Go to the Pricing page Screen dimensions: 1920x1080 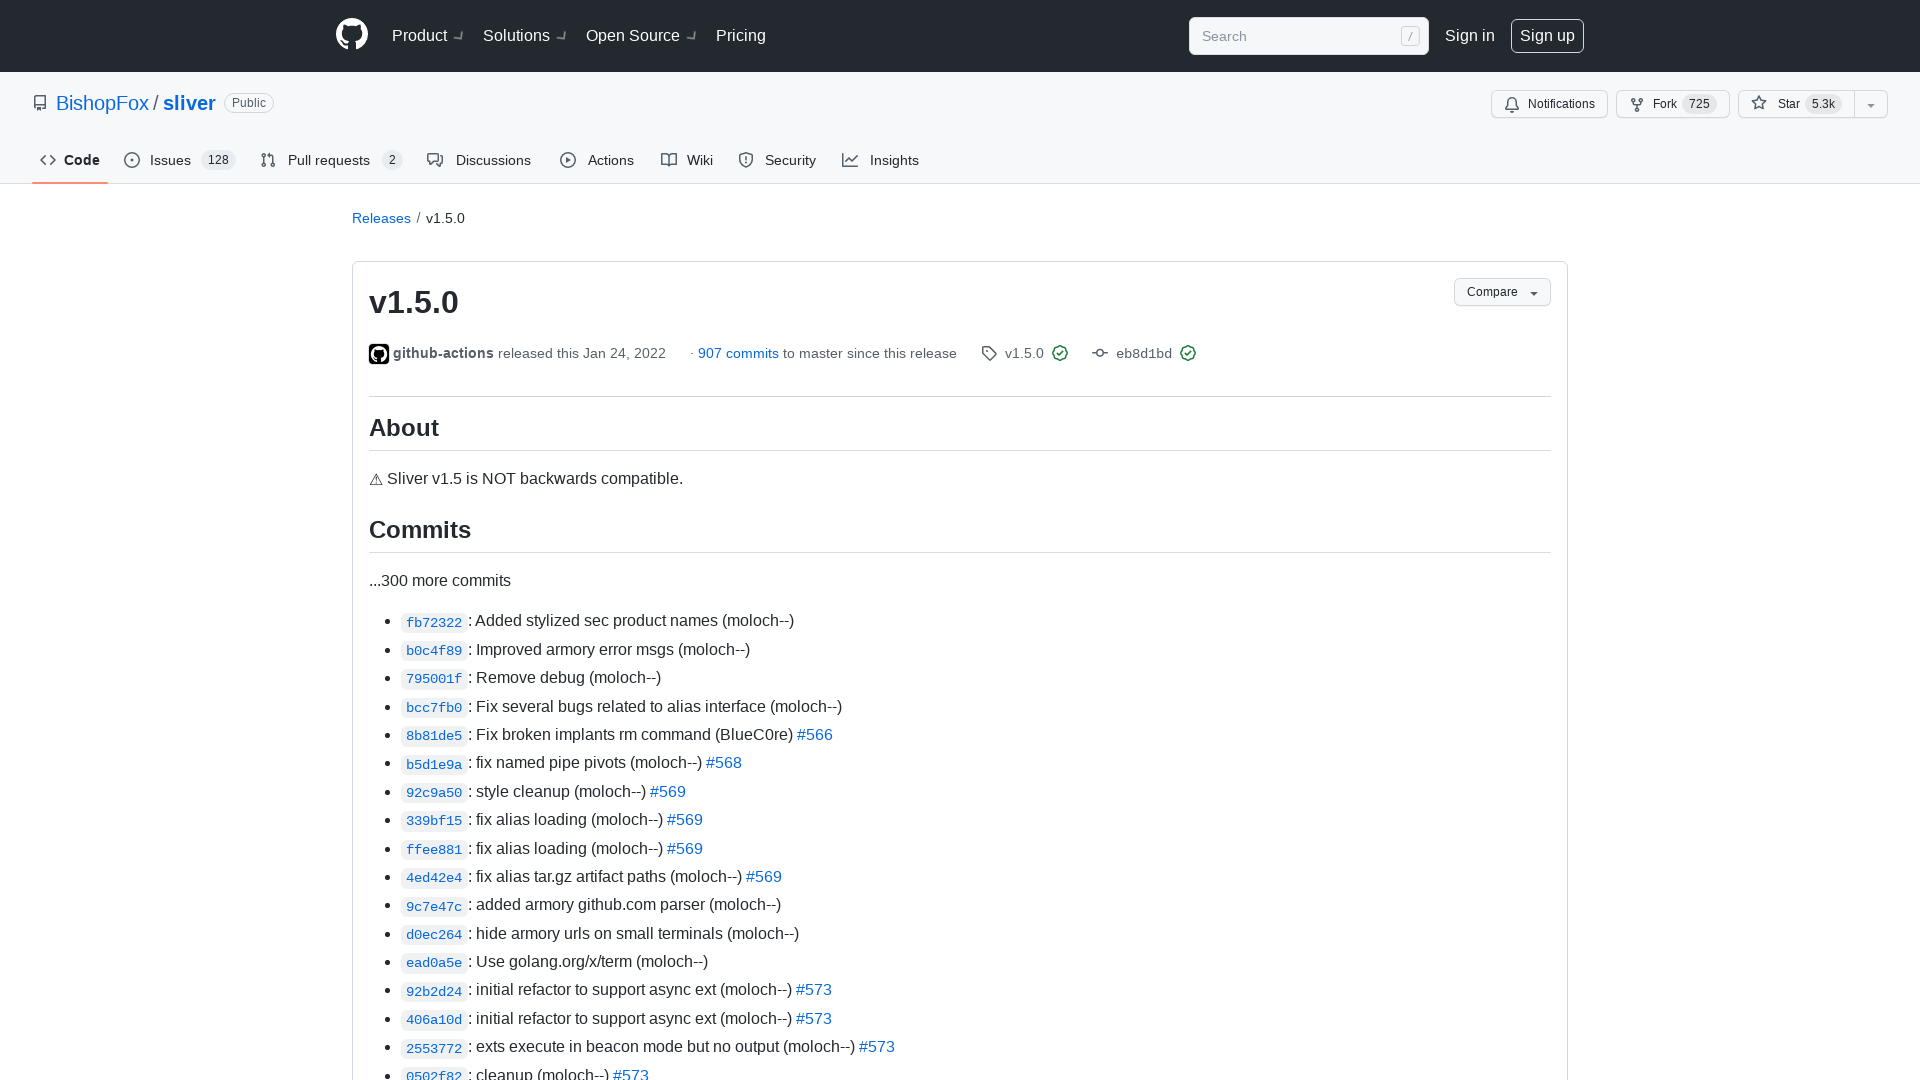(741, 35)
